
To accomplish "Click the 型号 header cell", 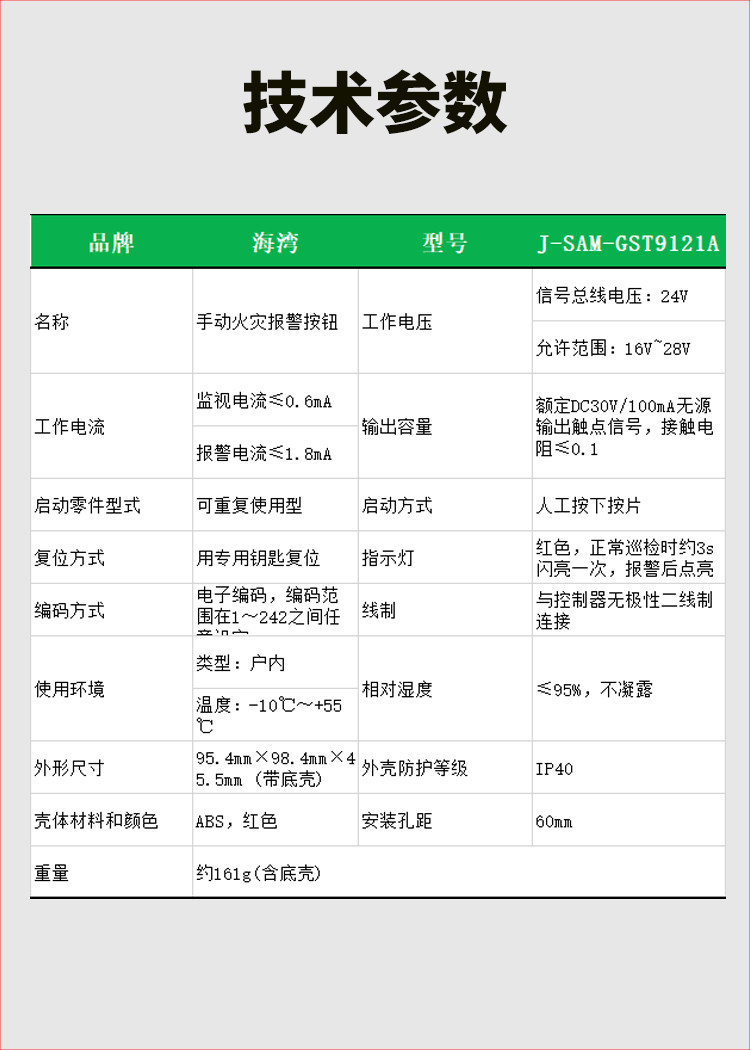I will point(445,242).
